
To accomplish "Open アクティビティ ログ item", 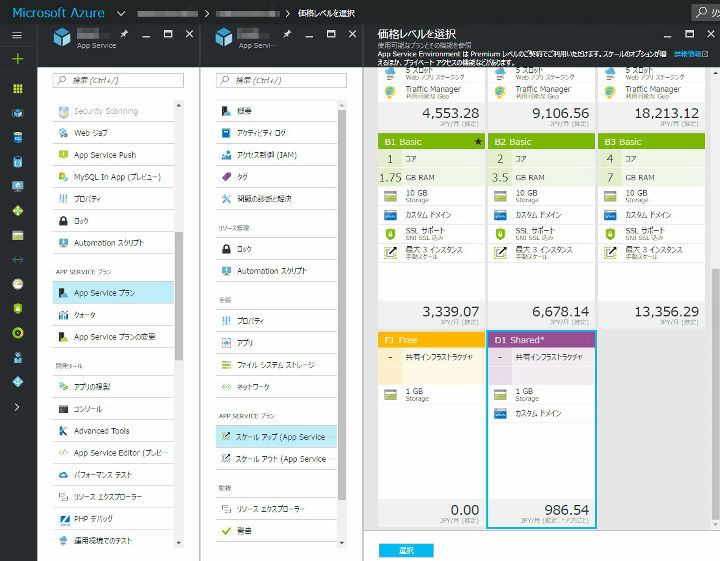I will point(276,133).
